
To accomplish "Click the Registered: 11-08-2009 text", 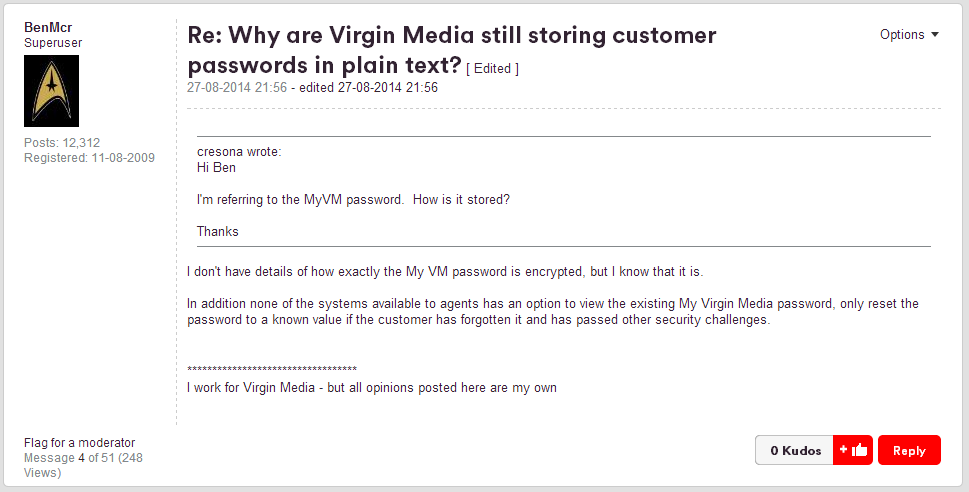I will pyautogui.click(x=89, y=158).
